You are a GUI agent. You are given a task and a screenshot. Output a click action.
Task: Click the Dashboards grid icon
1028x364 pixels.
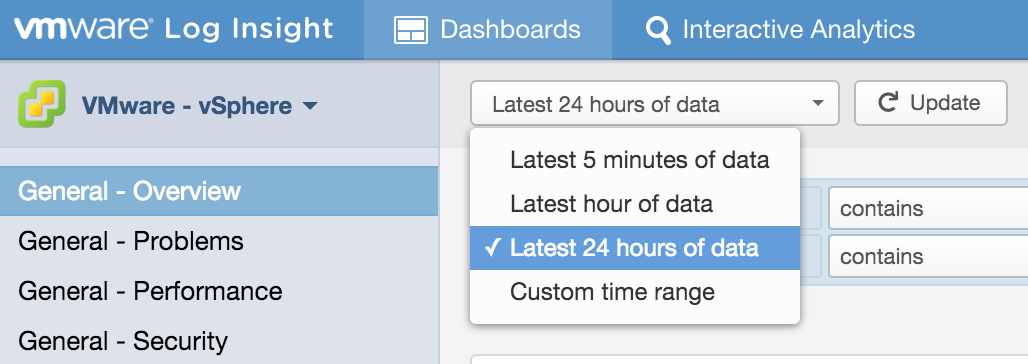click(x=410, y=30)
